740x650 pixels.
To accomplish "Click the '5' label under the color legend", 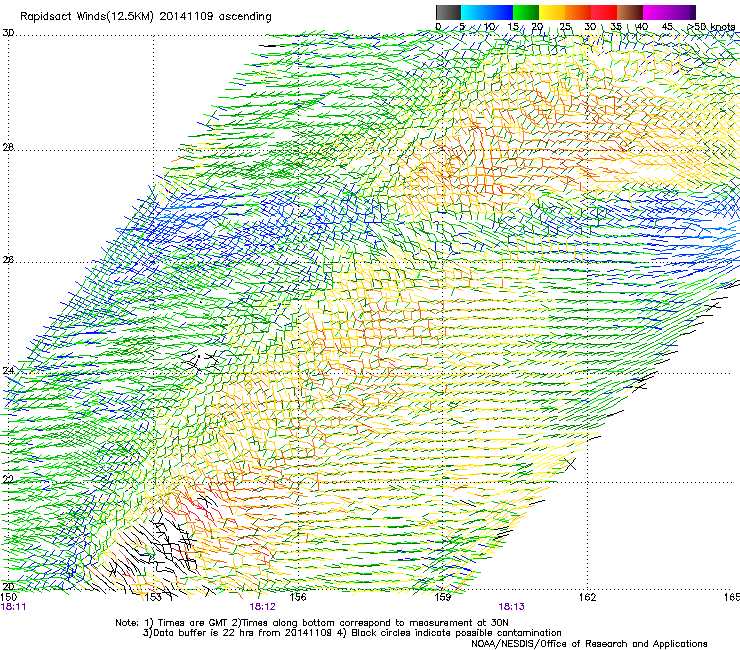I will [x=462, y=26].
